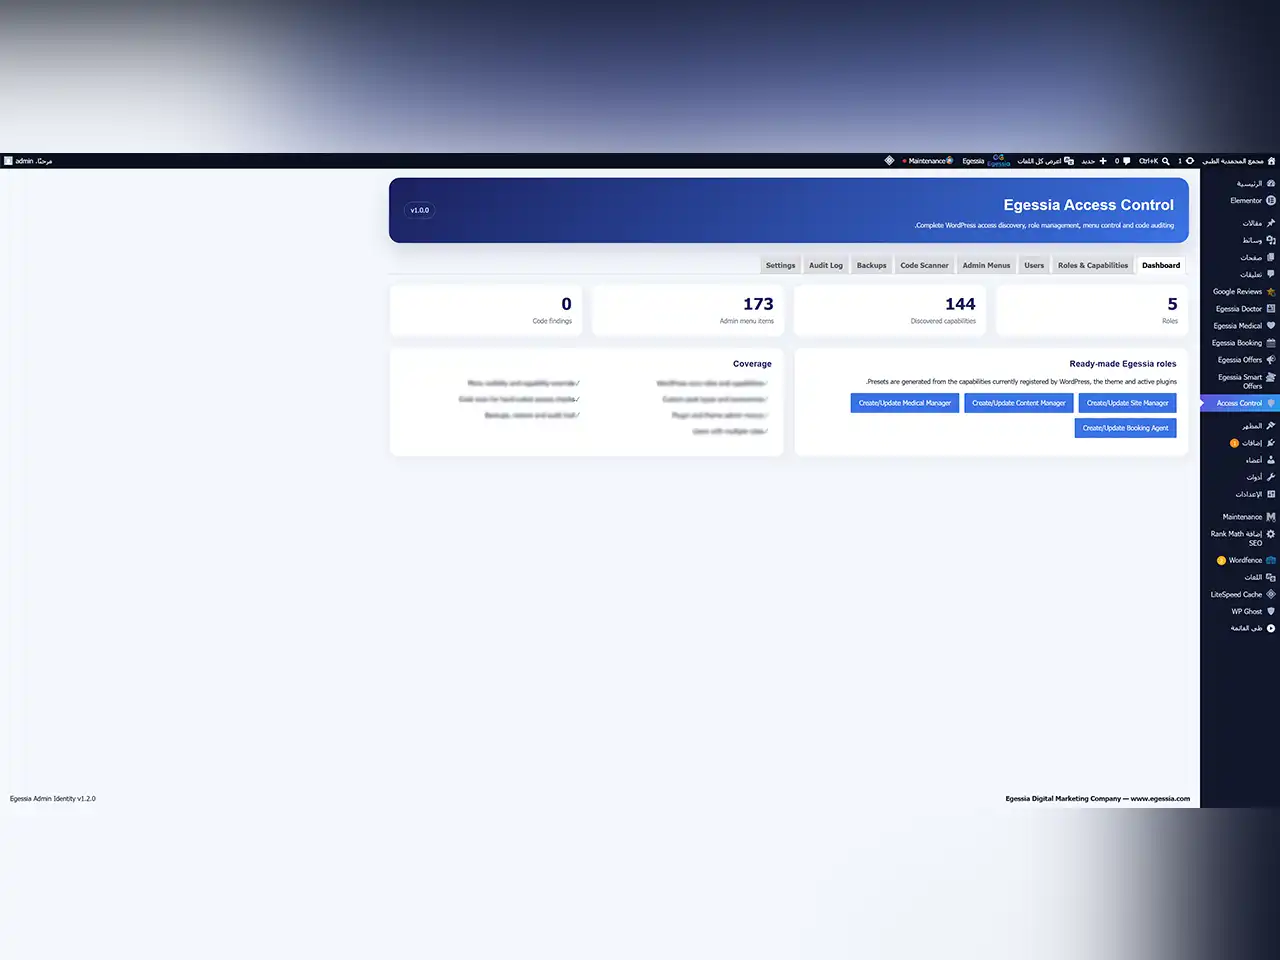The height and width of the screenshot is (960, 1280).
Task: Open the Users person icon in sidebar
Action: point(1271,460)
